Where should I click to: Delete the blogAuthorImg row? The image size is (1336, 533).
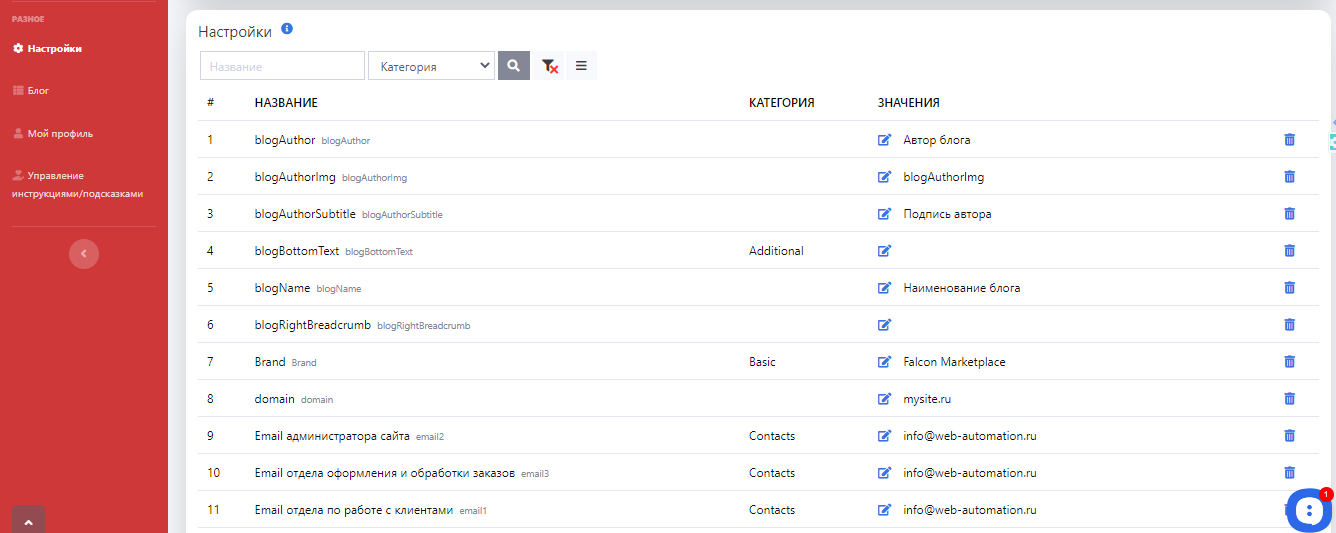point(1289,177)
